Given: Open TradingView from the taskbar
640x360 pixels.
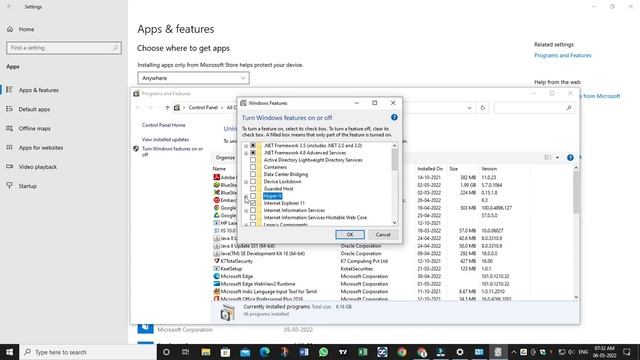Looking at the screenshot, I should pyautogui.click(x=343, y=352).
